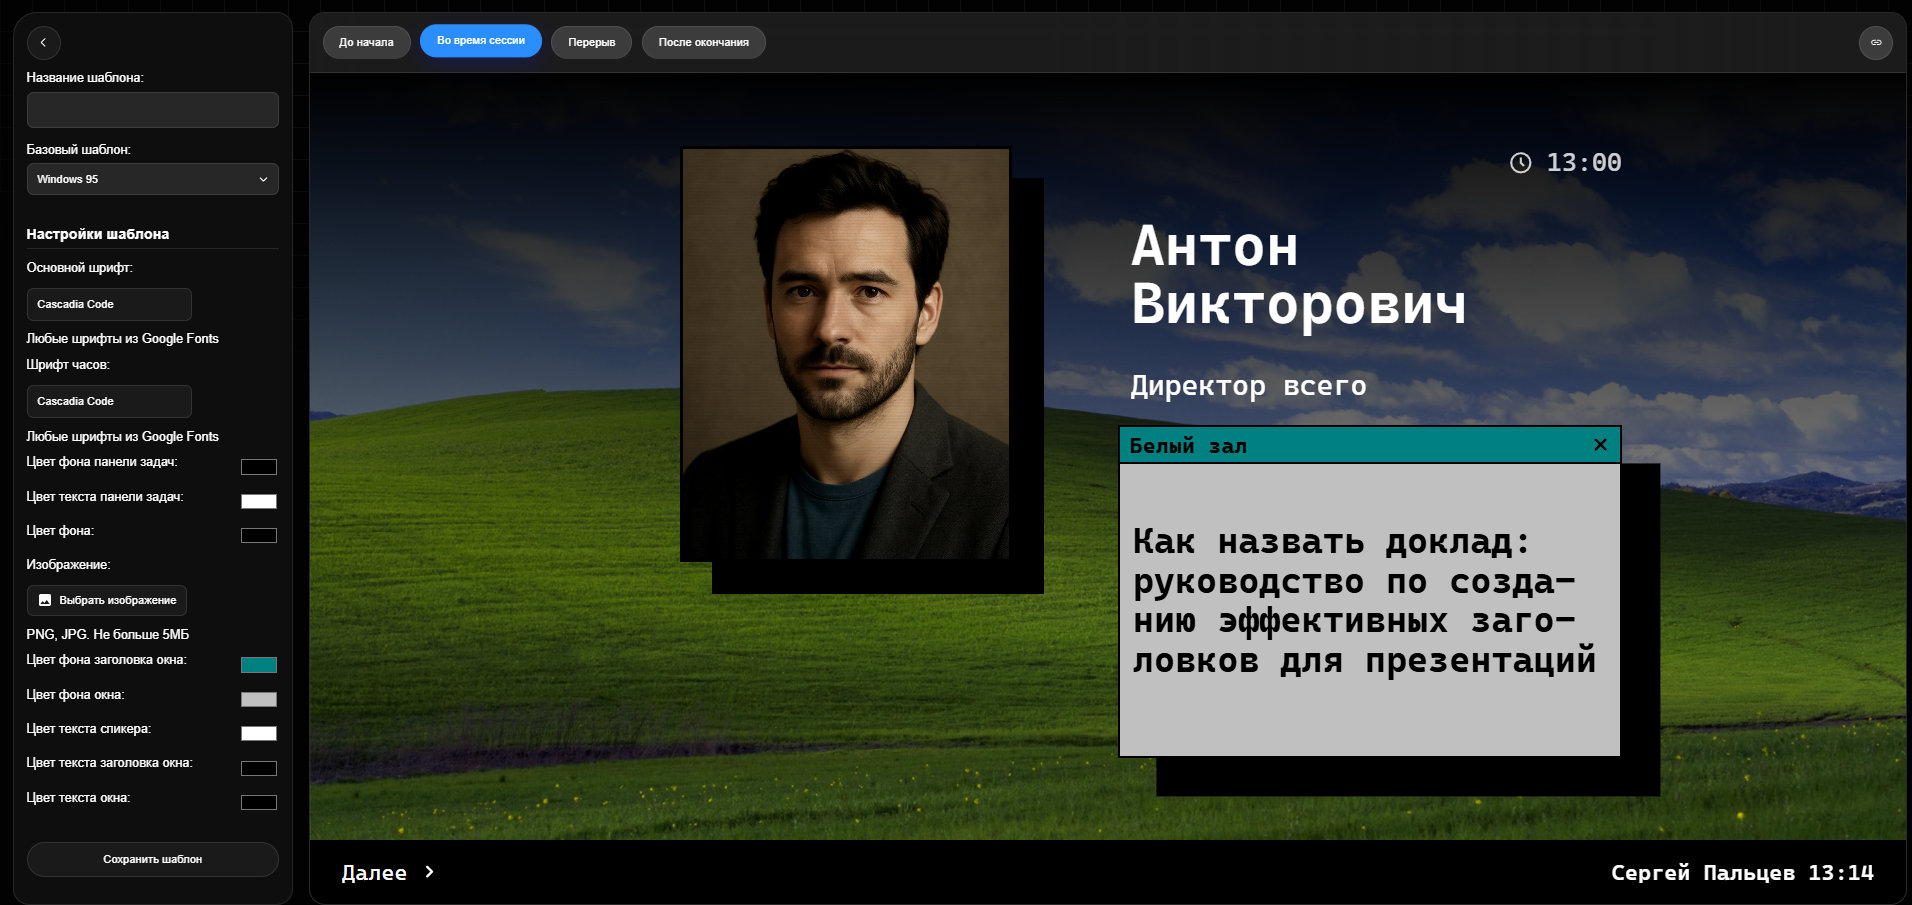This screenshot has width=1912, height=905.
Task: Click the back arrow in the sidebar
Action: click(x=43, y=43)
